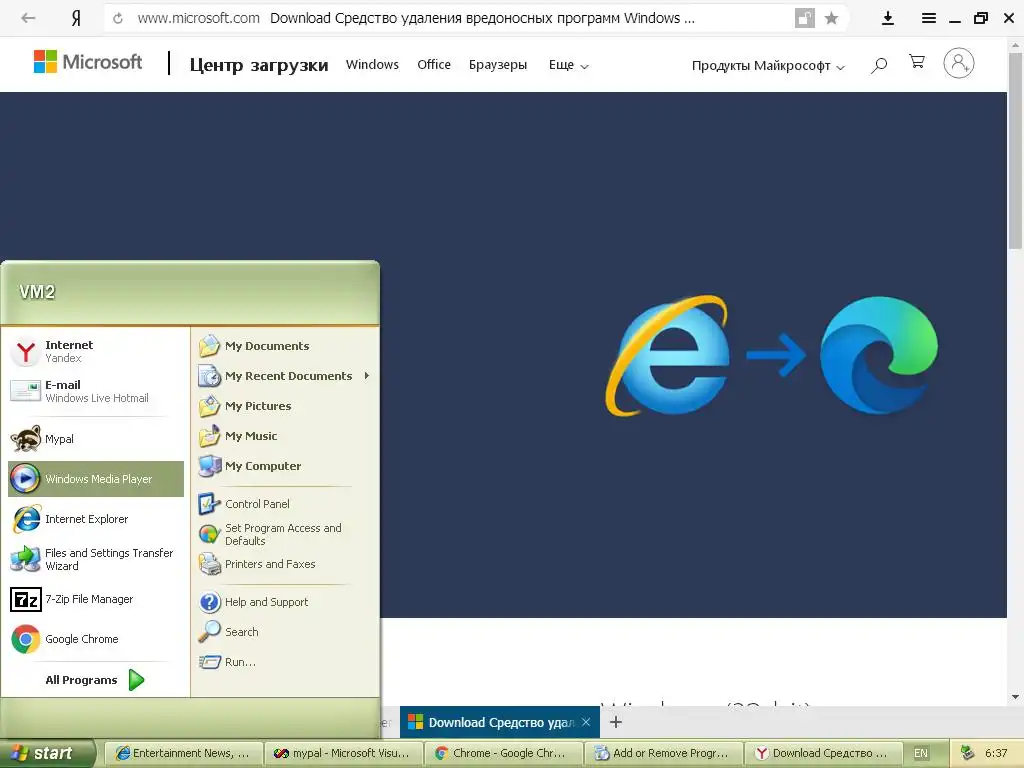Open My Documents folder
1024x768 pixels.
coord(285,346)
